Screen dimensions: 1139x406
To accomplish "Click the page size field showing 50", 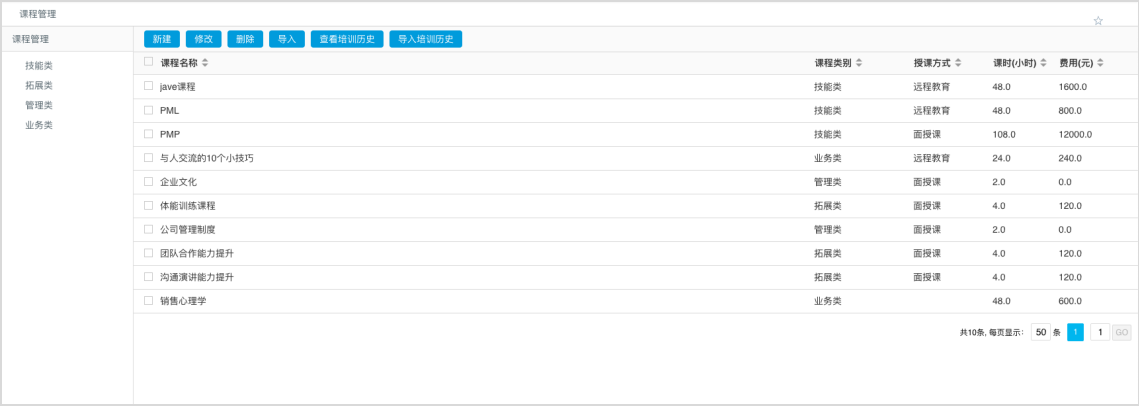I will click(x=1040, y=332).
